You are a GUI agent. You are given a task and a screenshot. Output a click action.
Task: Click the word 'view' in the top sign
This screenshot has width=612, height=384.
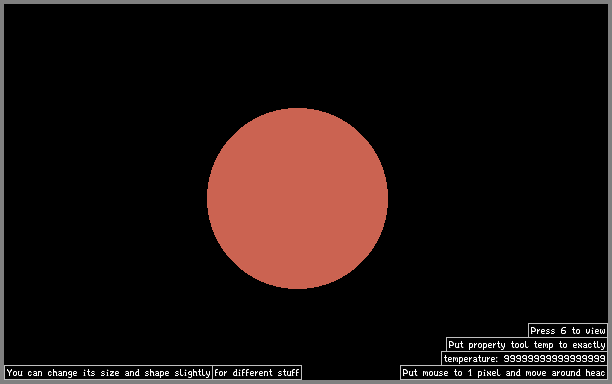point(595,331)
